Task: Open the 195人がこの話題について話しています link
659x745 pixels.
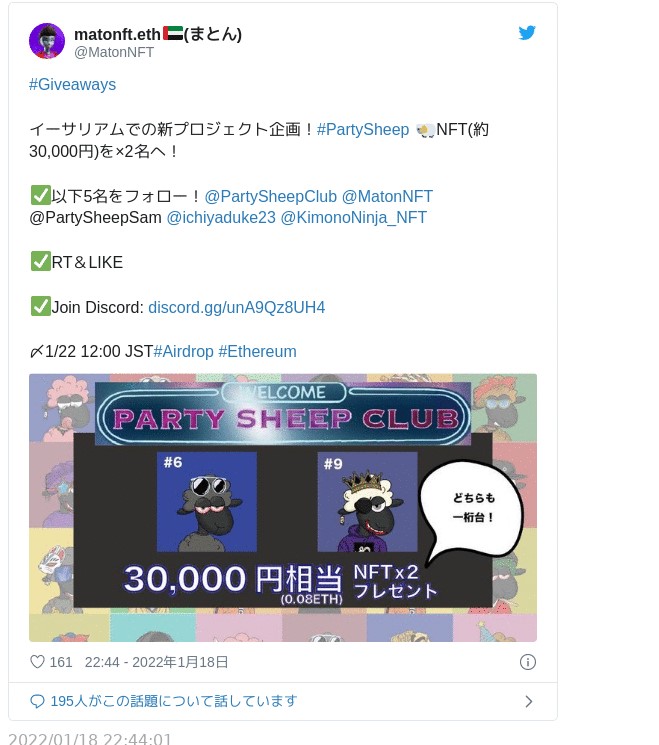Action: (174, 701)
